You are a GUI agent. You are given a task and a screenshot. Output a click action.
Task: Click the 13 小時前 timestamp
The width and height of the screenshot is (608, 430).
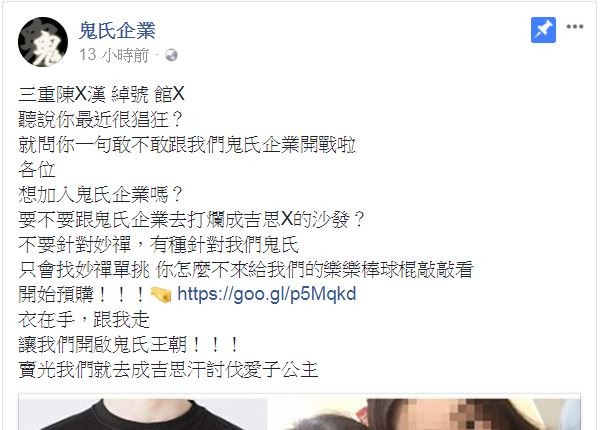(114, 55)
